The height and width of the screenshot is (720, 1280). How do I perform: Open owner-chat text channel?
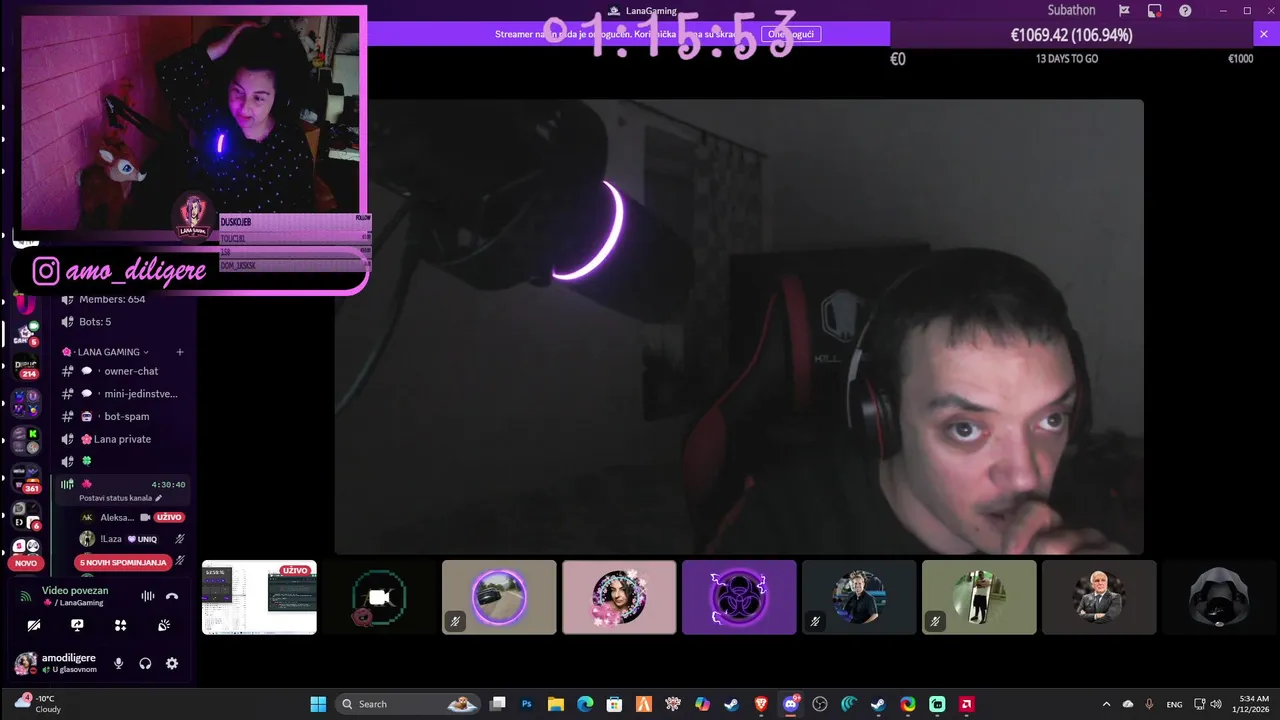point(122,371)
